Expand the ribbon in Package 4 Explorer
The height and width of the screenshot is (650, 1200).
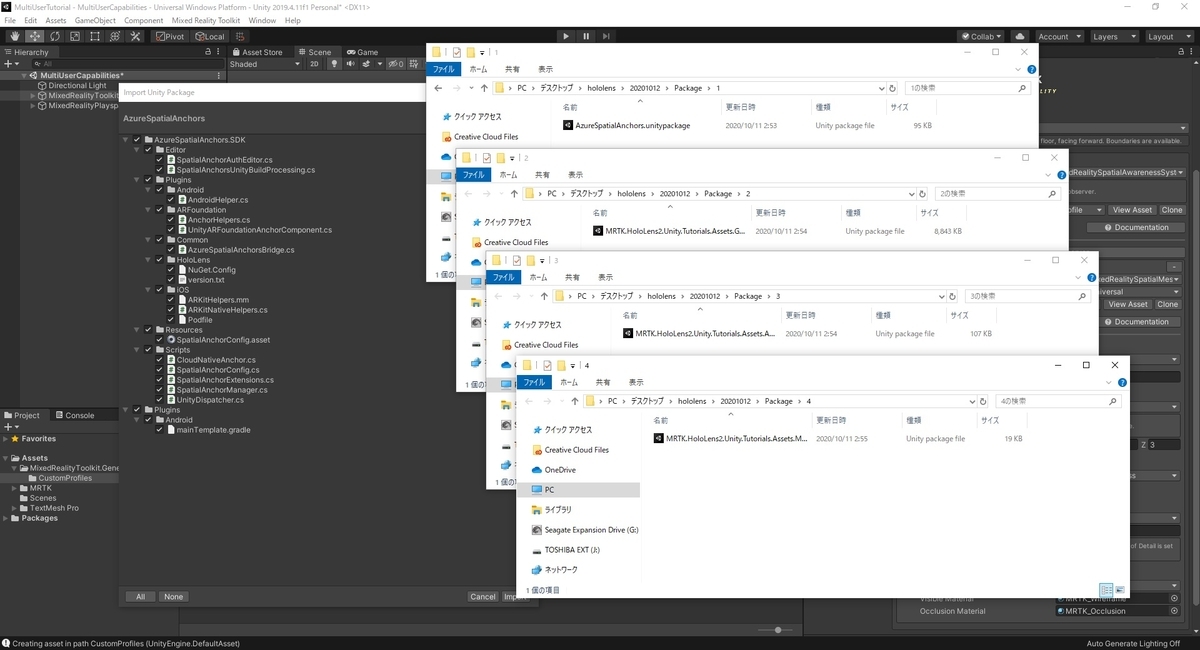pyautogui.click(x=1107, y=382)
